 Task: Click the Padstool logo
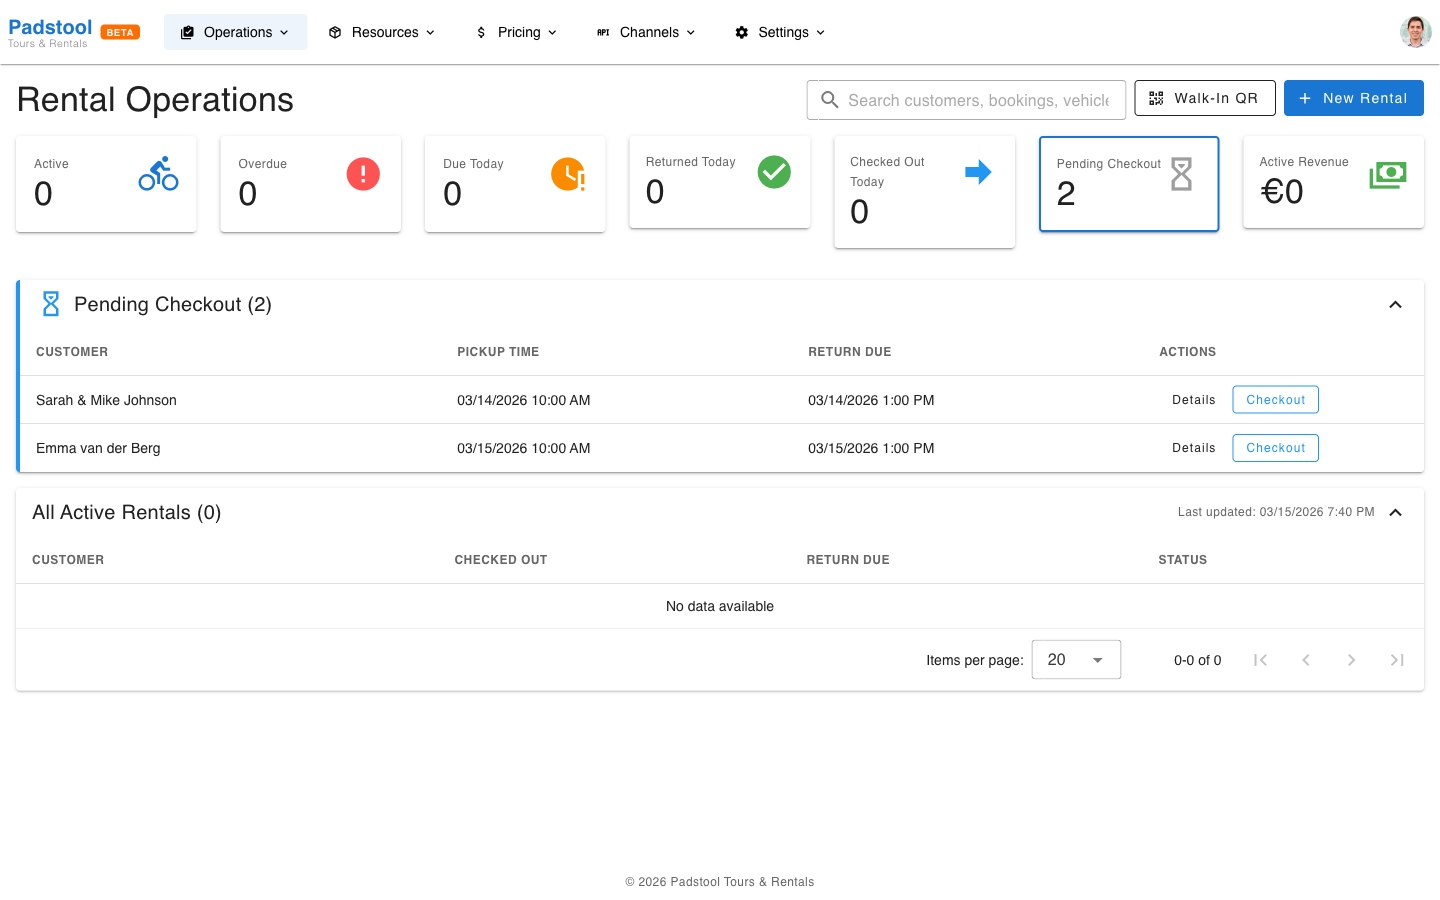click(x=50, y=32)
